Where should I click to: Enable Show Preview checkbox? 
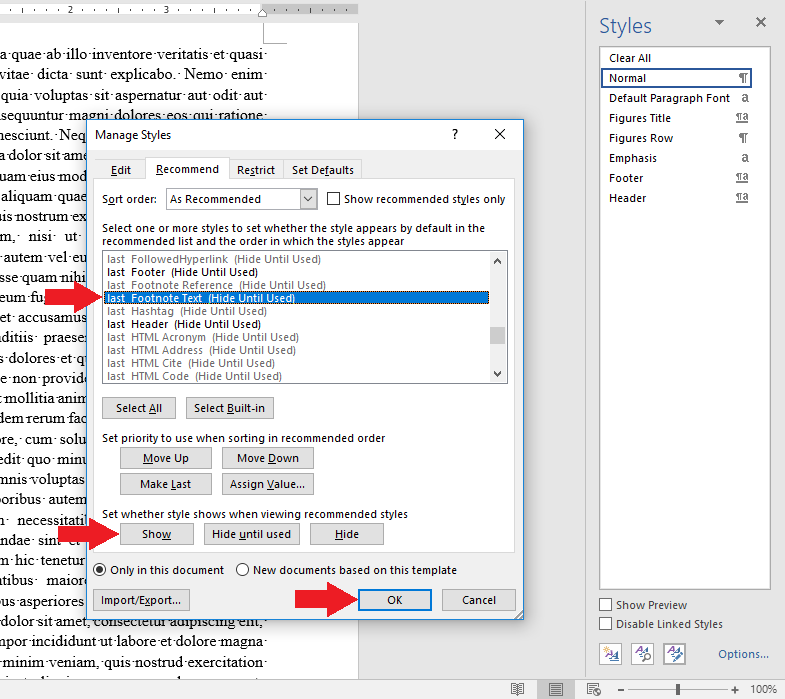pyautogui.click(x=605, y=604)
